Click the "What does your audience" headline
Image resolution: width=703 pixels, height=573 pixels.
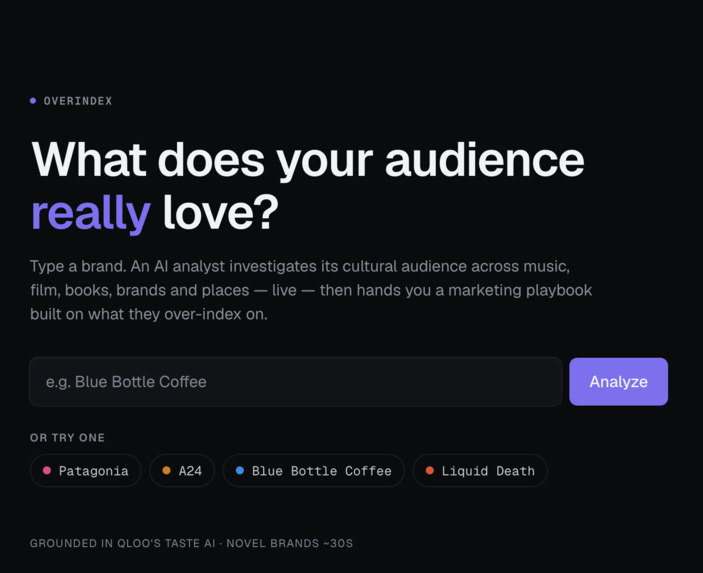click(308, 160)
